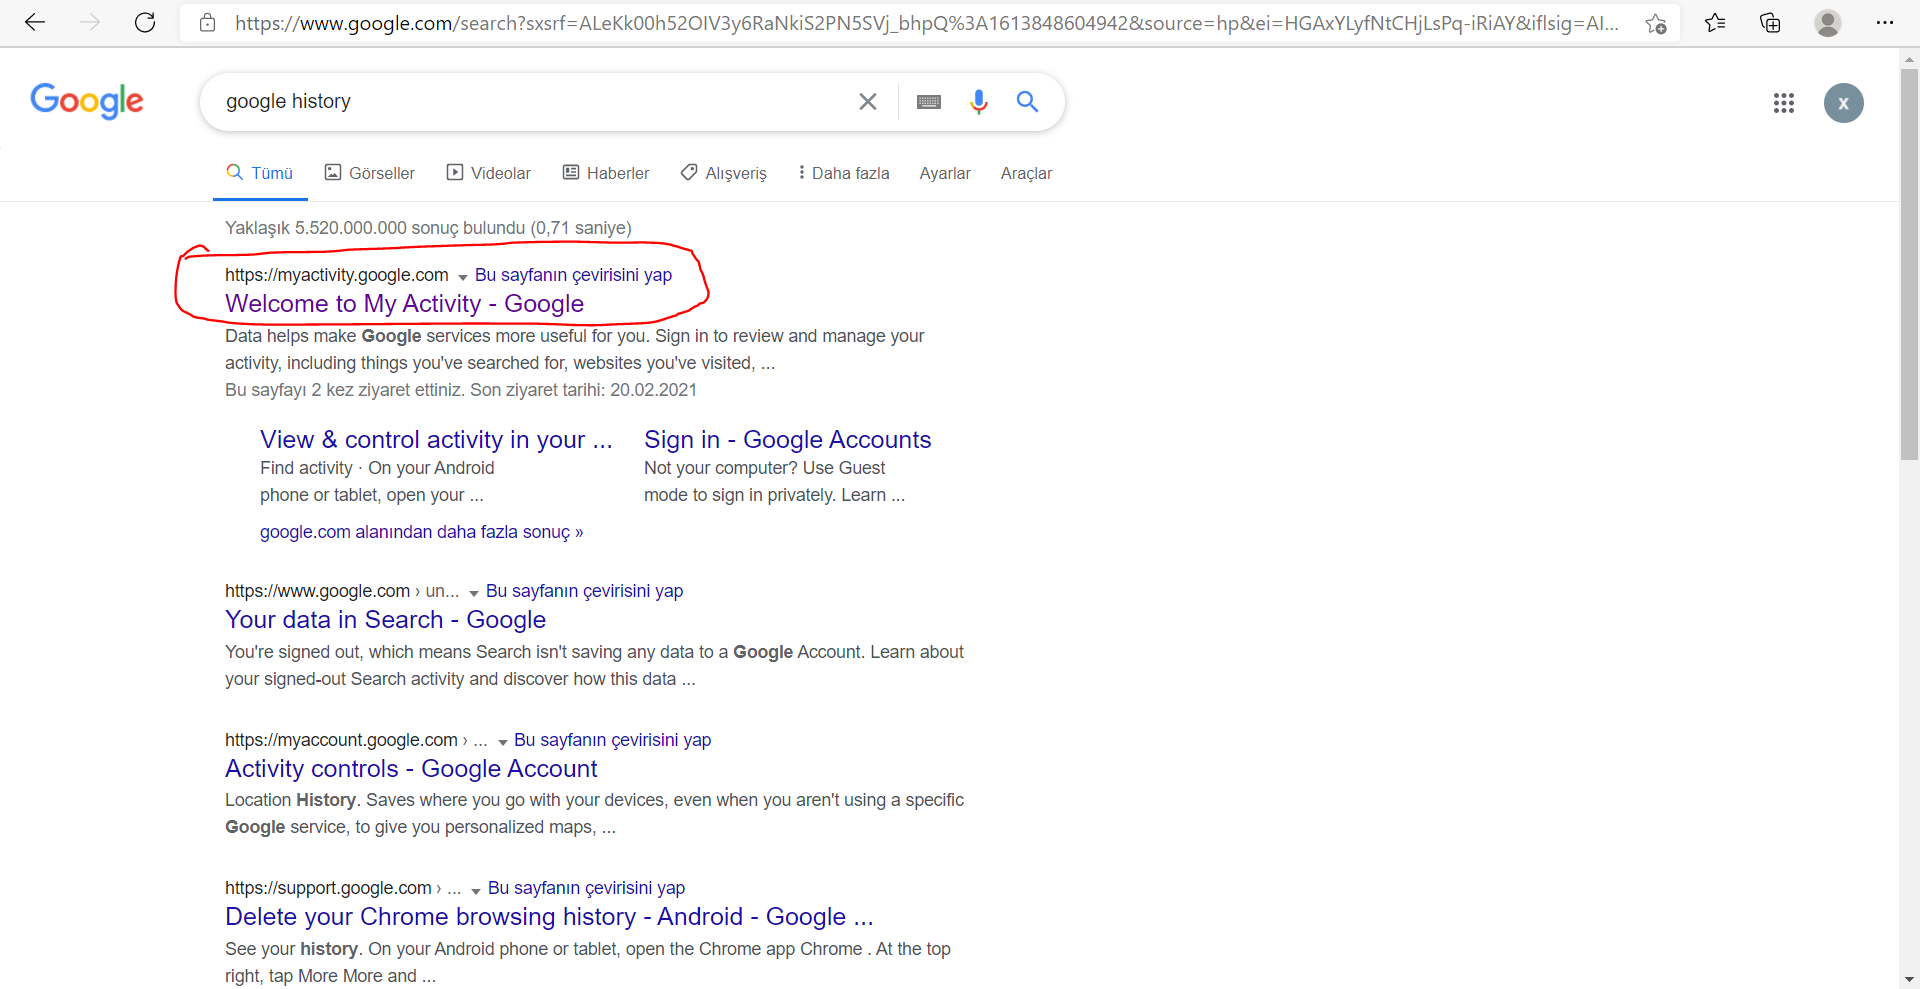Reload the page with the refresh icon

[x=145, y=23]
